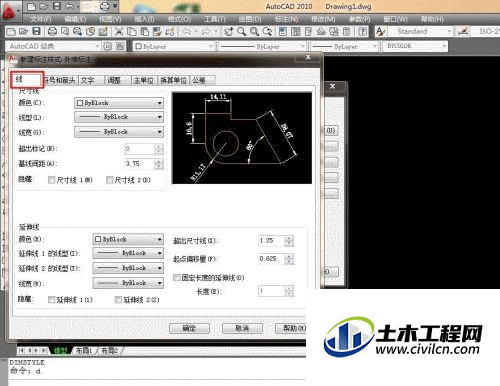This screenshot has height=386, width=500.
Task: Switch to the 主单位 tab
Action: click(x=144, y=80)
